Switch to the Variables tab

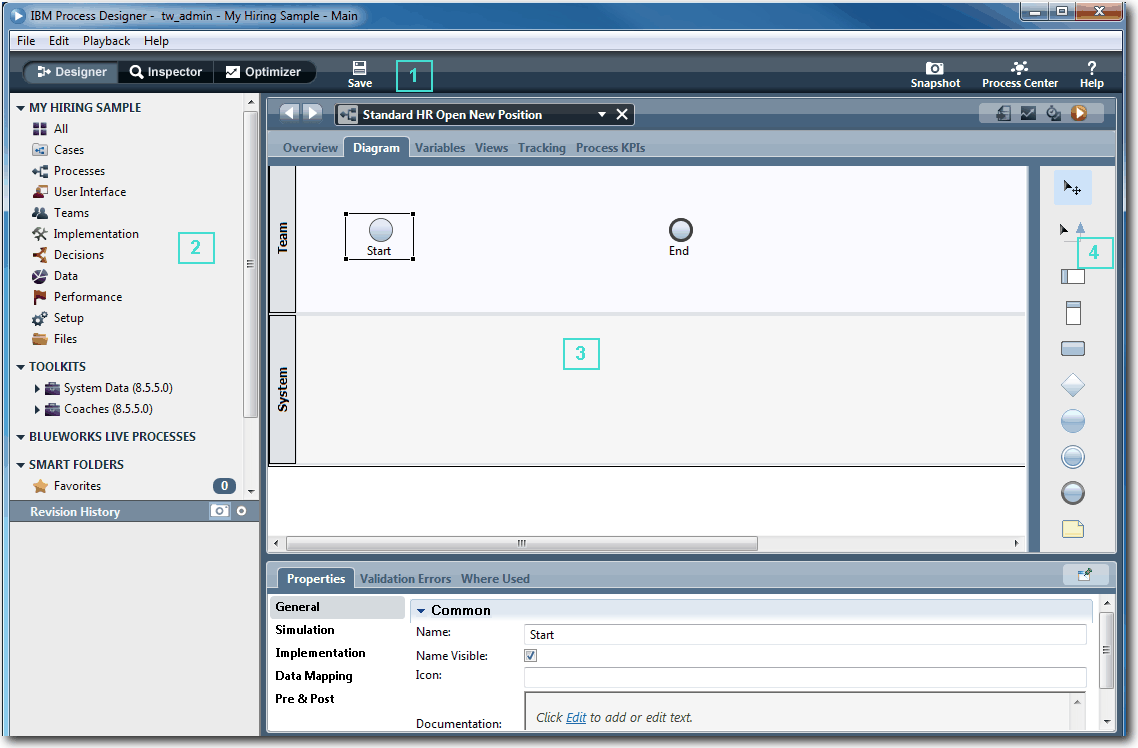440,148
